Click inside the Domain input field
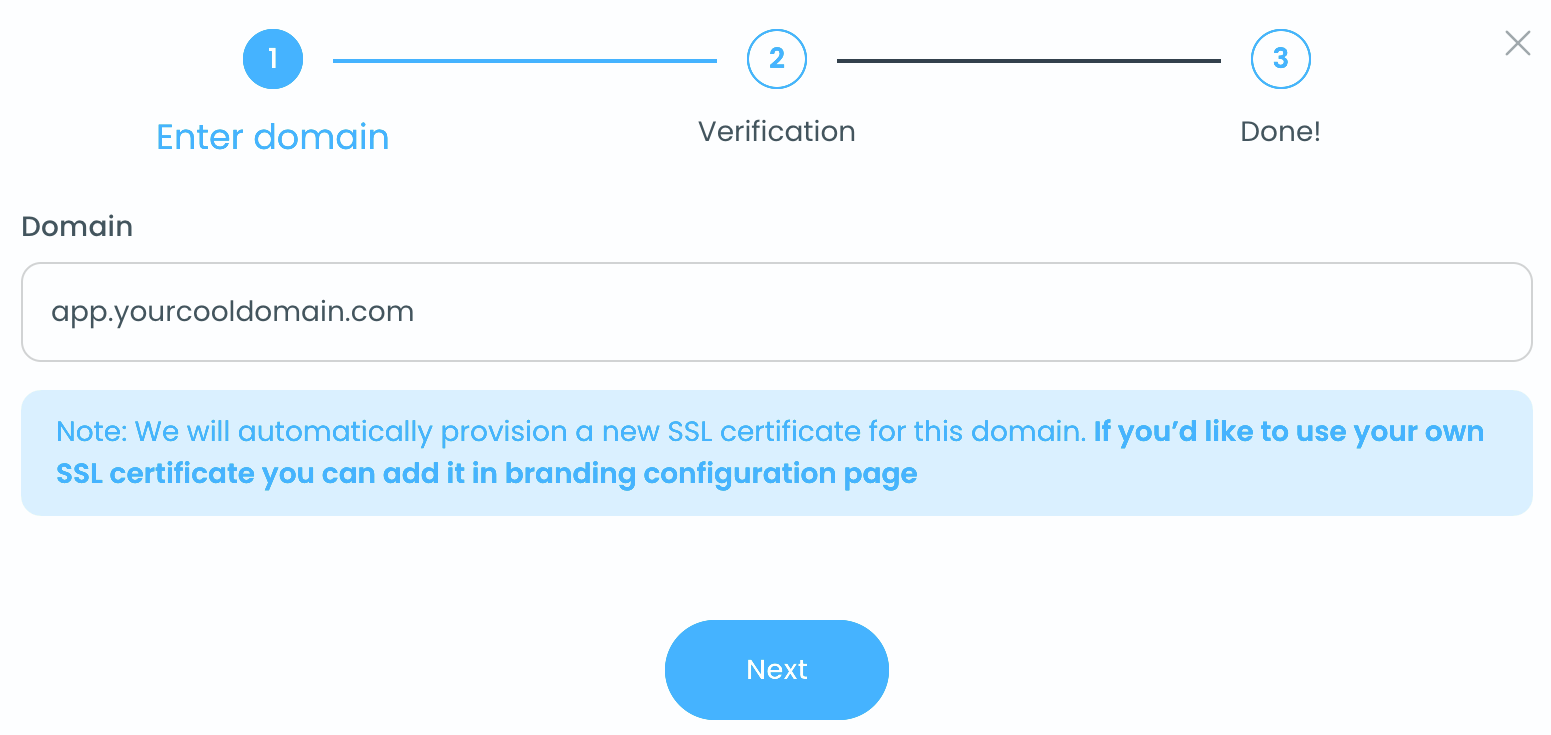Screen dimensions: 1551x735 [x=777, y=312]
